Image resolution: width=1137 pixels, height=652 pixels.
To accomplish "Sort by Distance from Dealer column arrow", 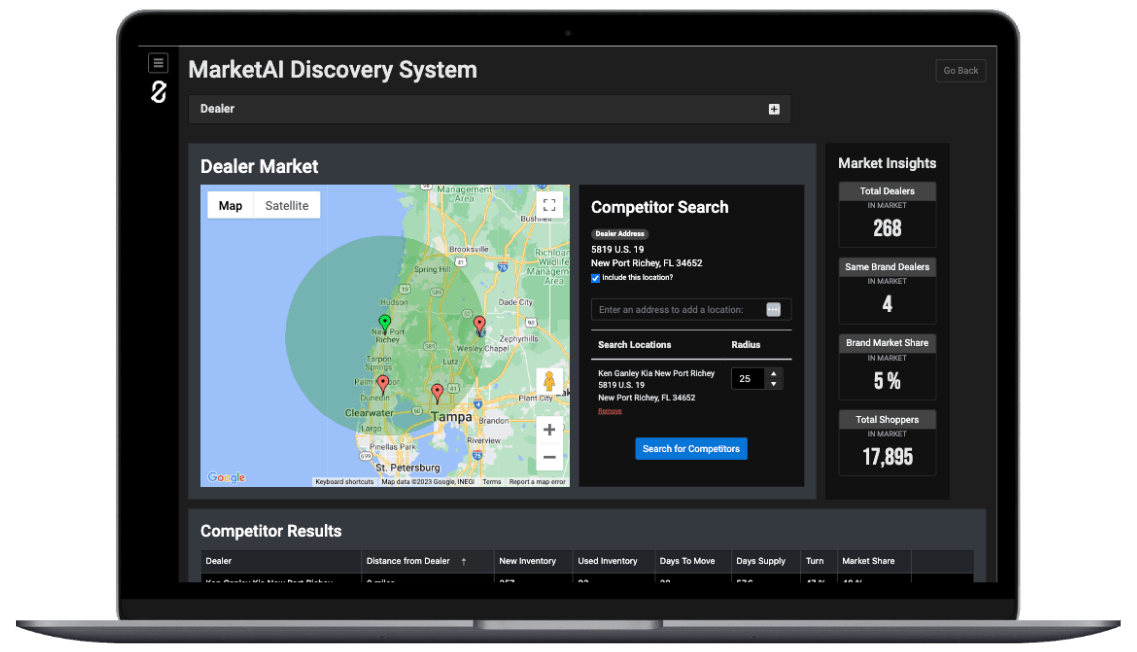I will pyautogui.click(x=463, y=562).
